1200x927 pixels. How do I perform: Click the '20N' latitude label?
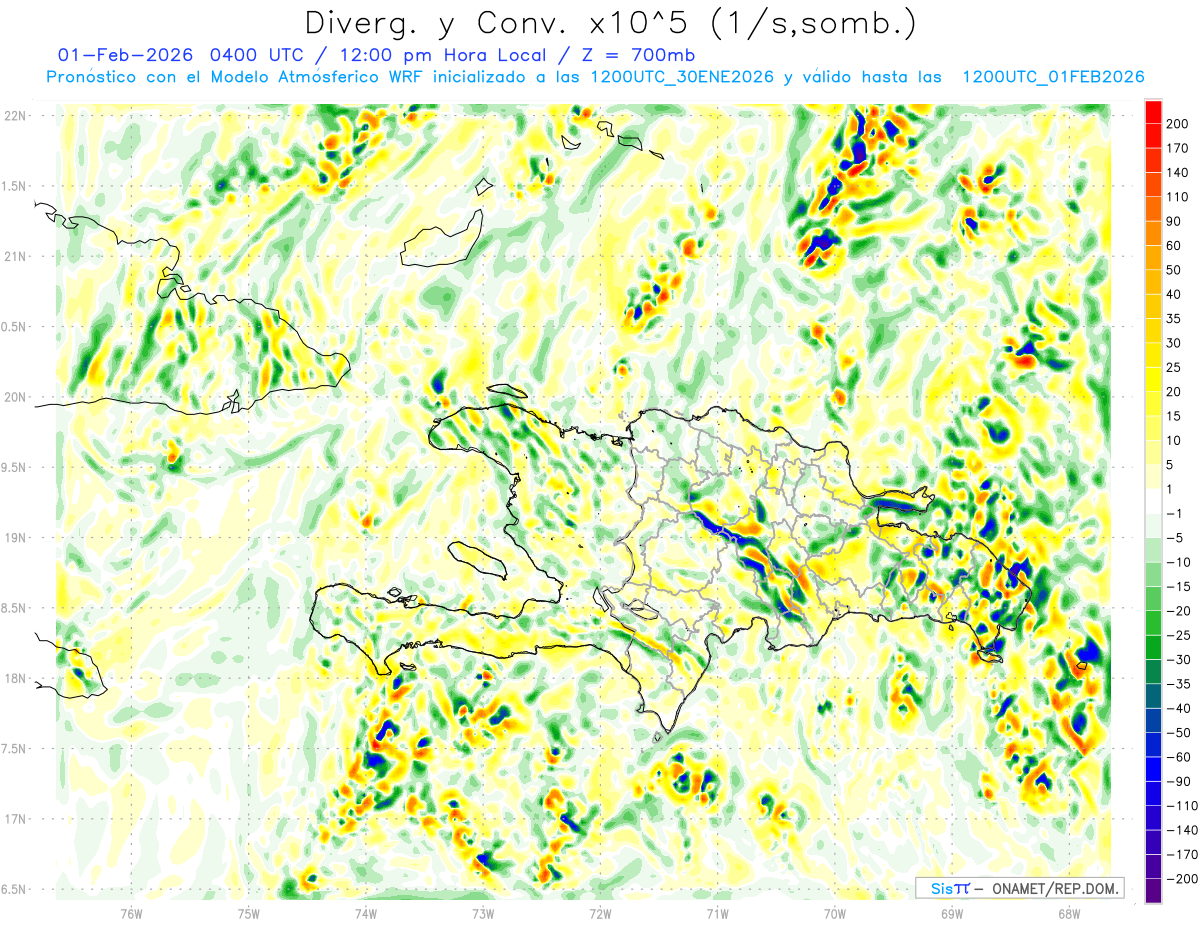pyautogui.click(x=14, y=397)
